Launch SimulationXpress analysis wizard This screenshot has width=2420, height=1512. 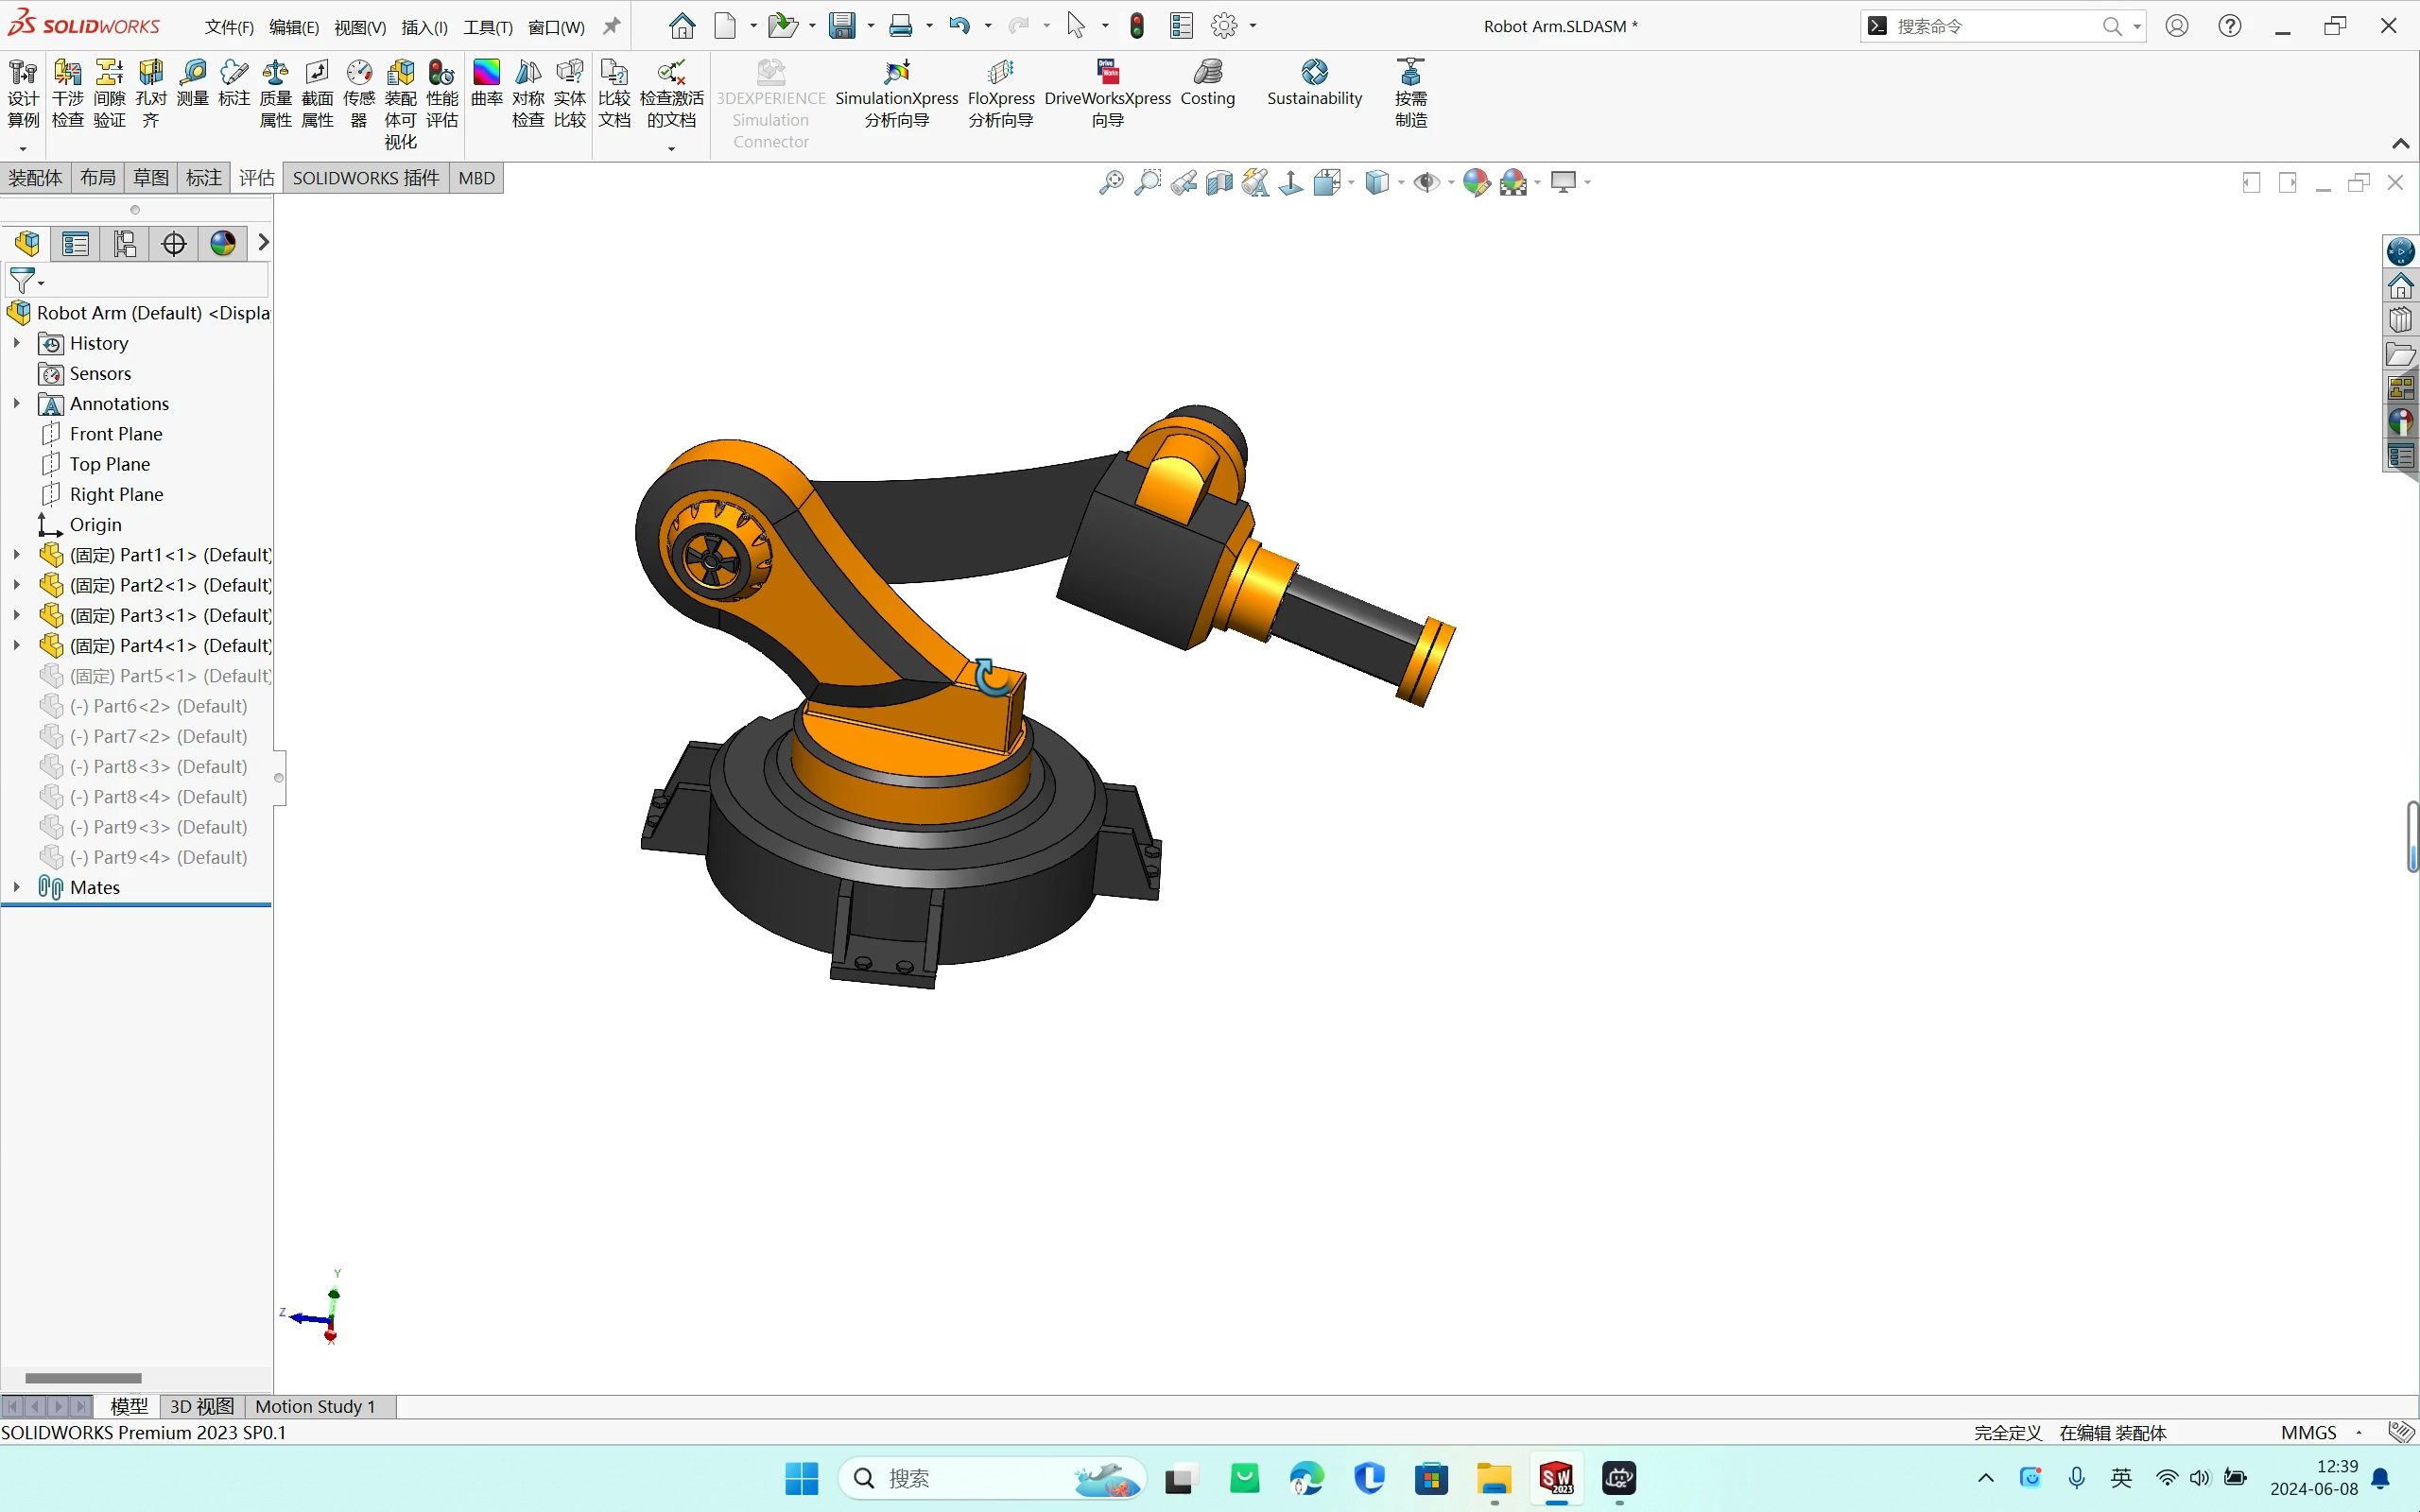(897, 93)
